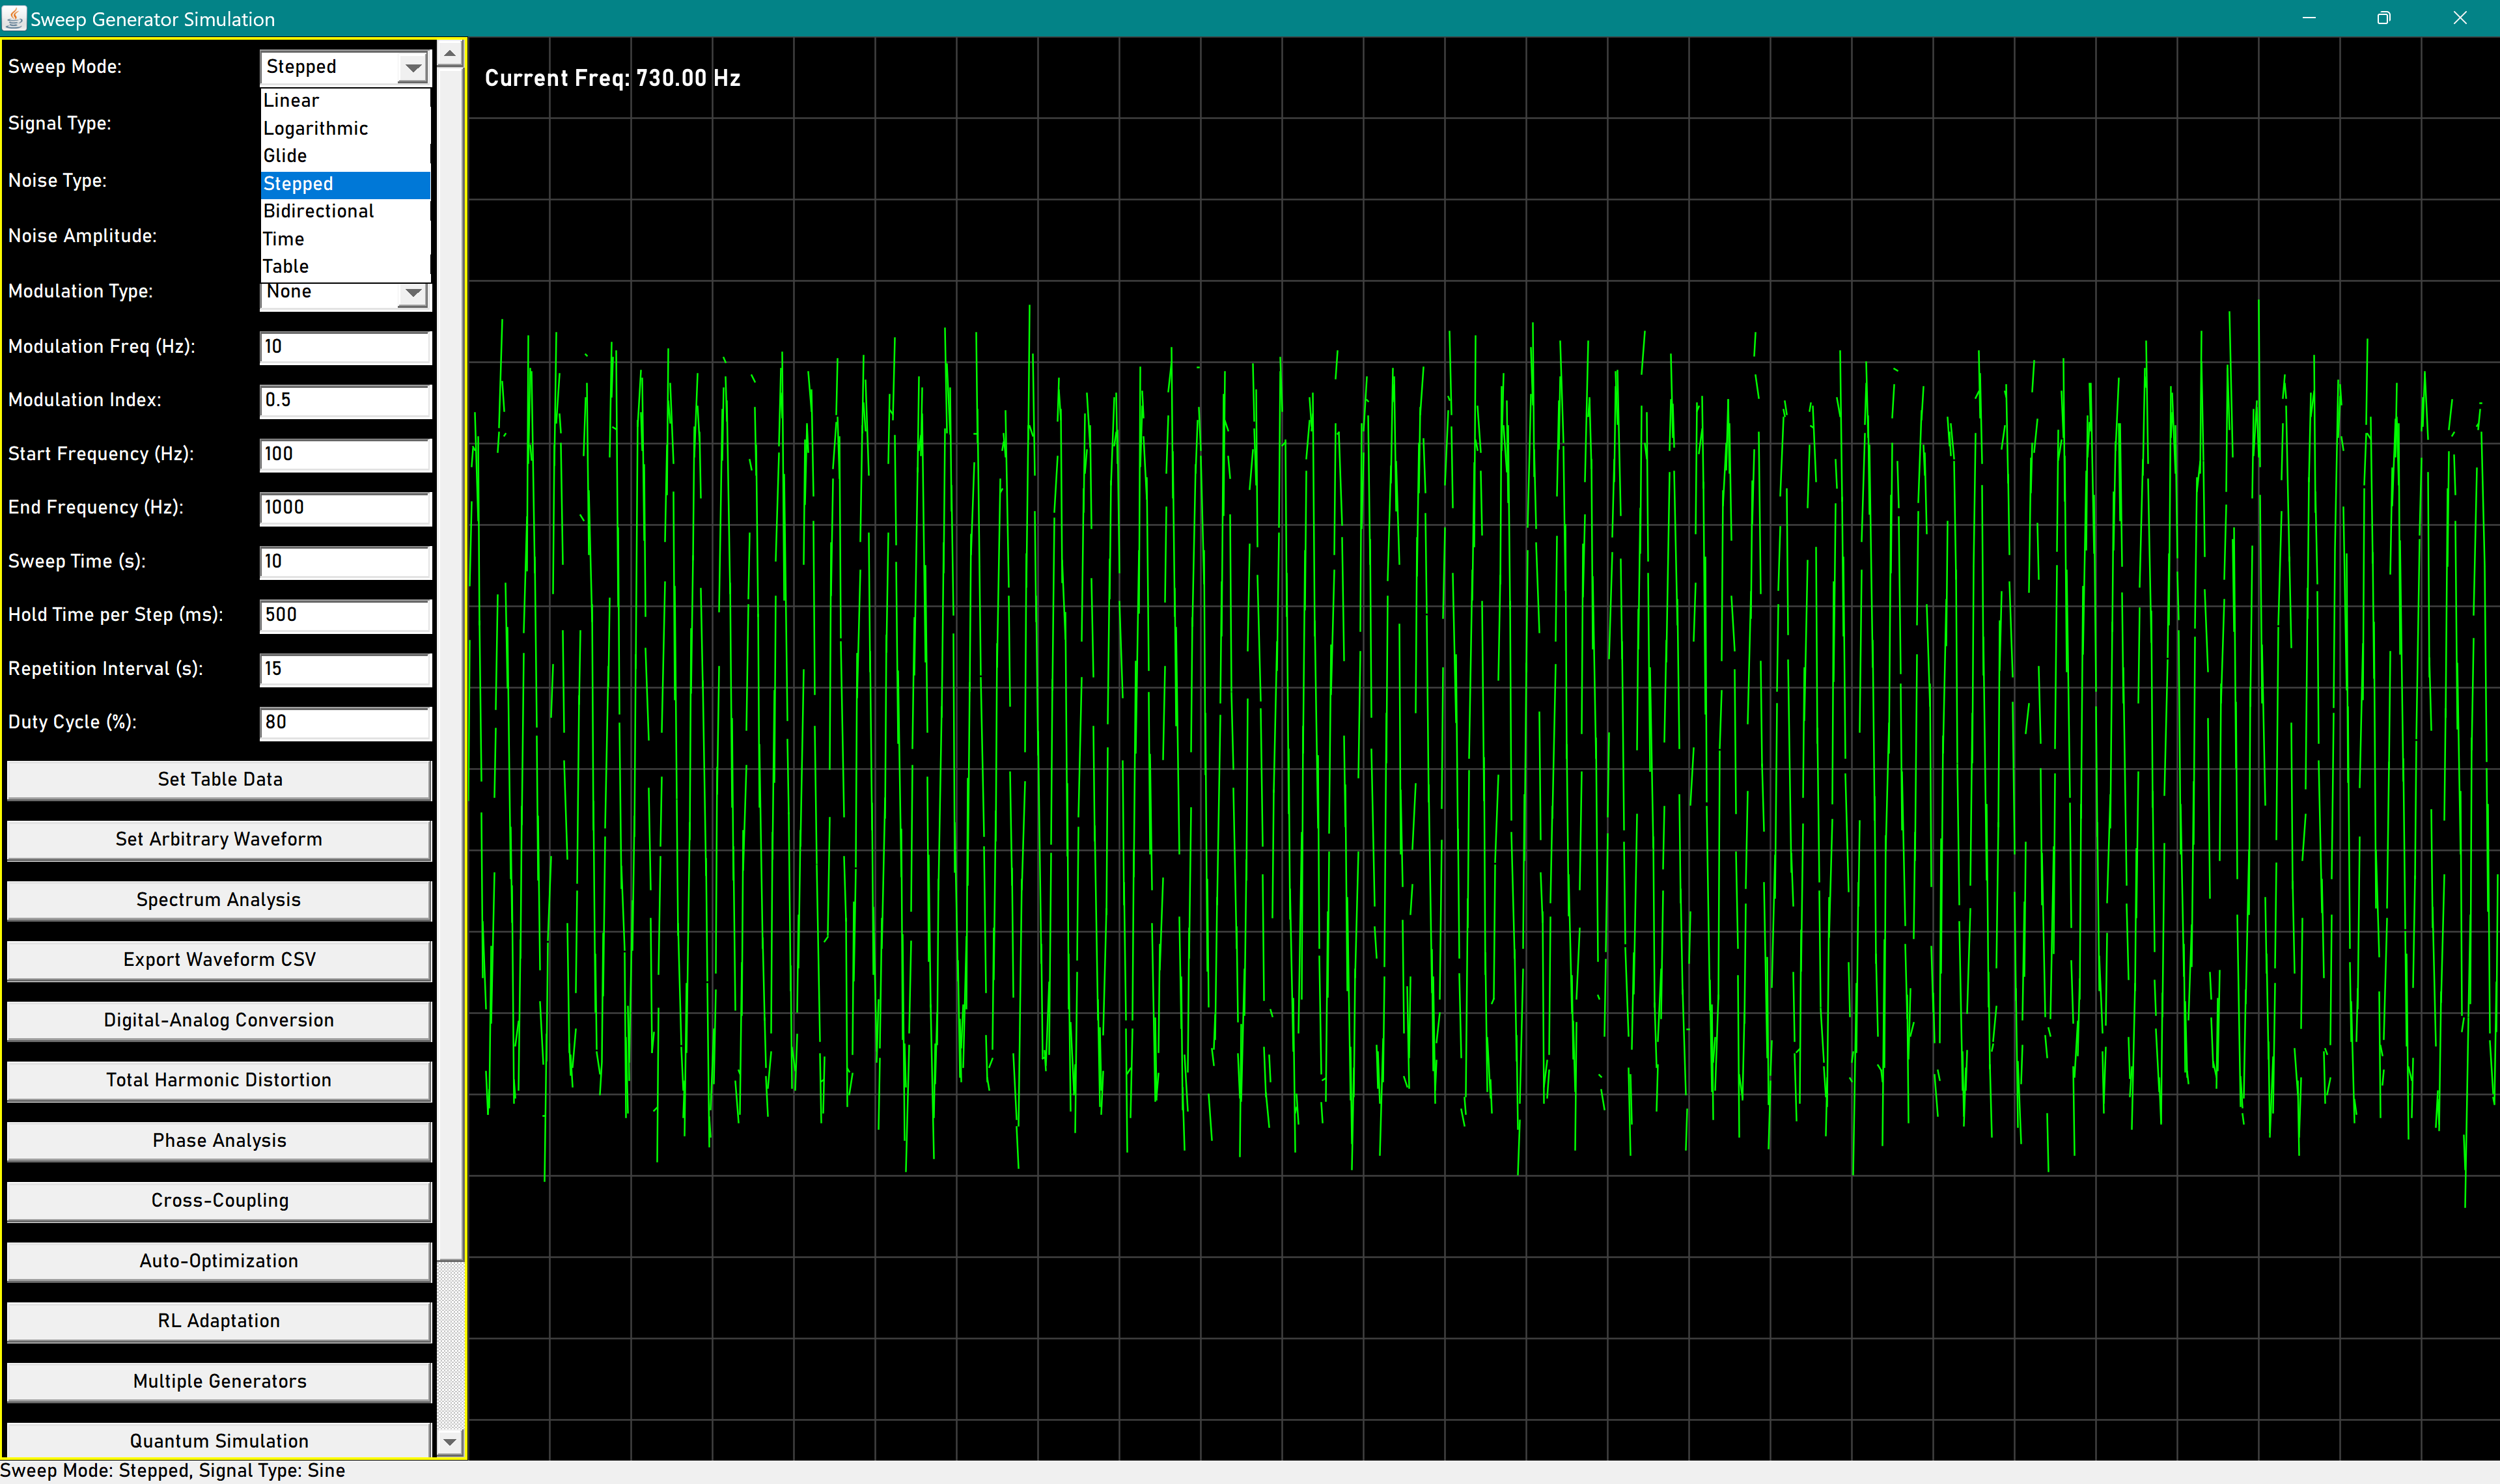This screenshot has height=1484, width=2500.
Task: Run Total Harmonic Distortion analysis
Action: tap(219, 1080)
